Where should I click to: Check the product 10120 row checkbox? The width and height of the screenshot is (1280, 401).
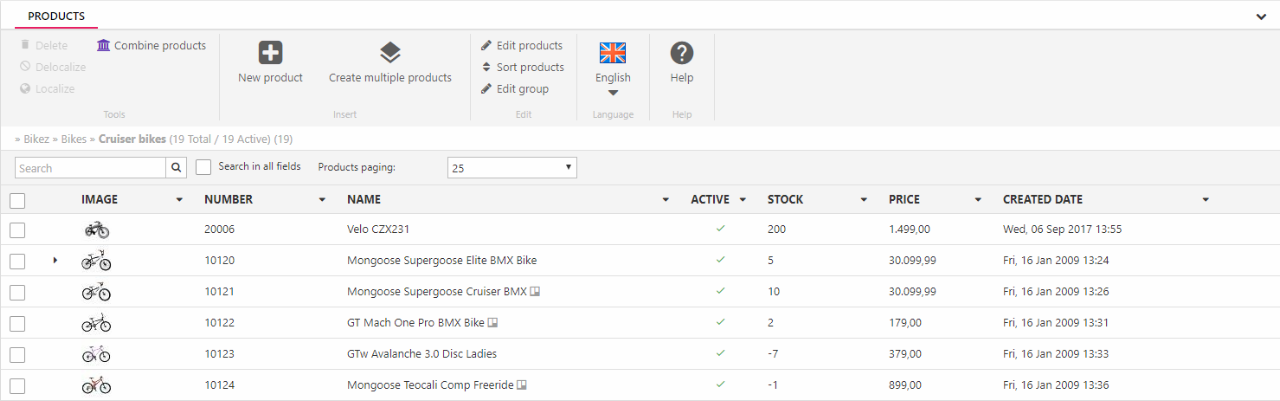click(x=17, y=261)
